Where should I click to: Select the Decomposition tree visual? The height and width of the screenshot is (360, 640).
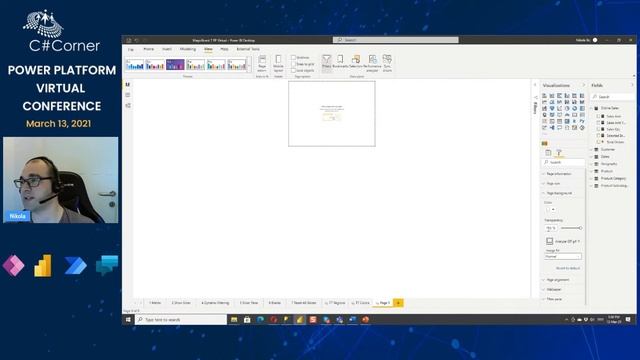552,128
